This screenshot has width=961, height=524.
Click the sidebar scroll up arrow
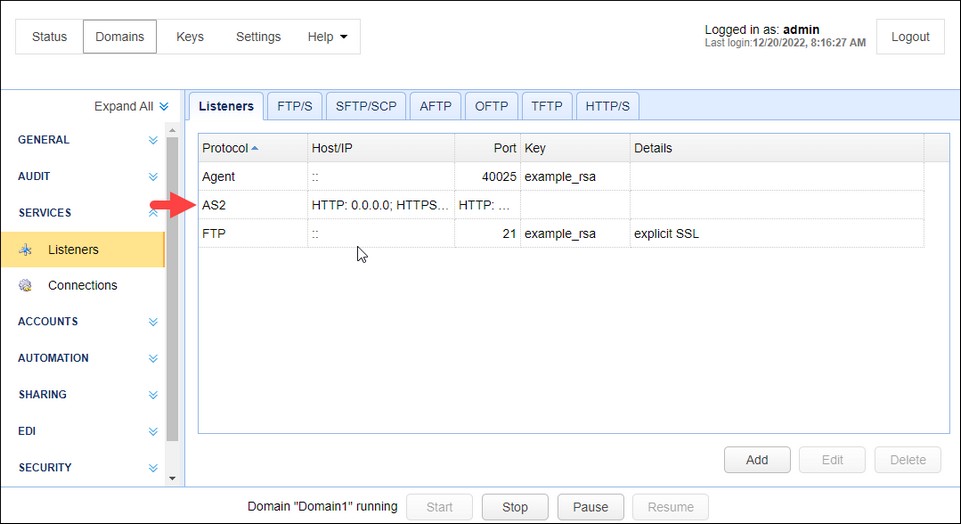point(172,130)
